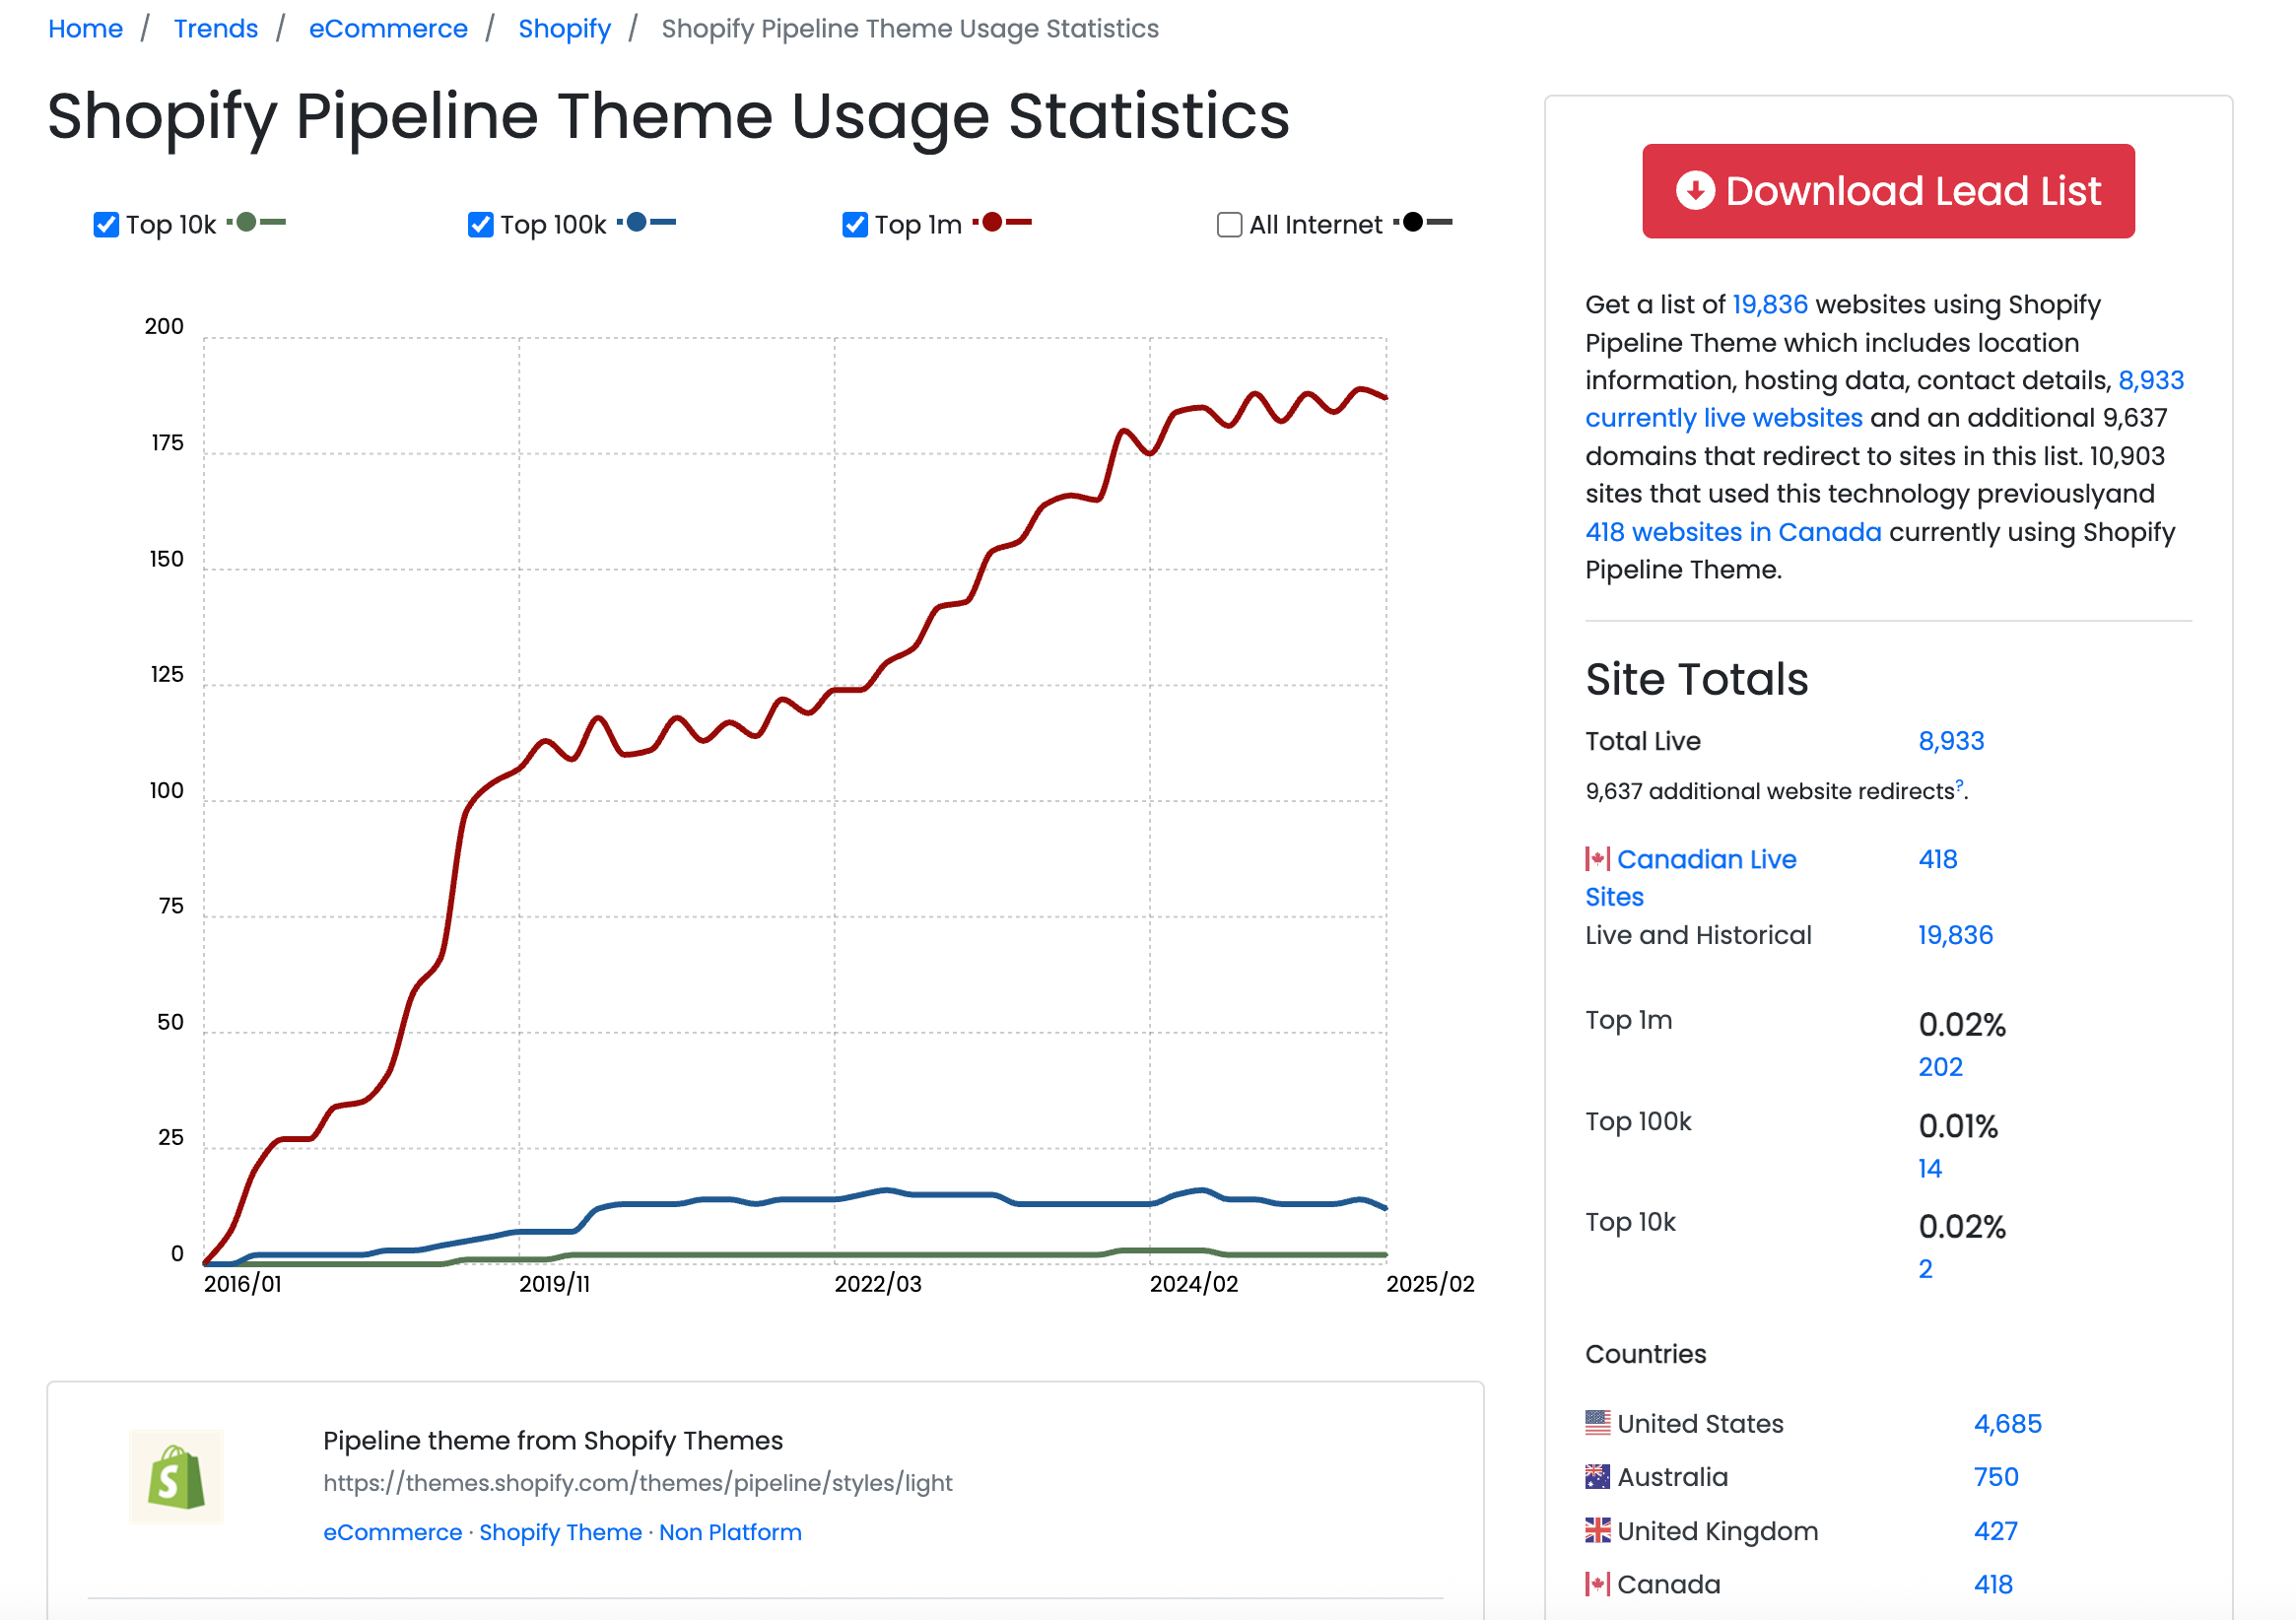
Task: Click the redirects question mark superscript
Action: tap(1959, 786)
